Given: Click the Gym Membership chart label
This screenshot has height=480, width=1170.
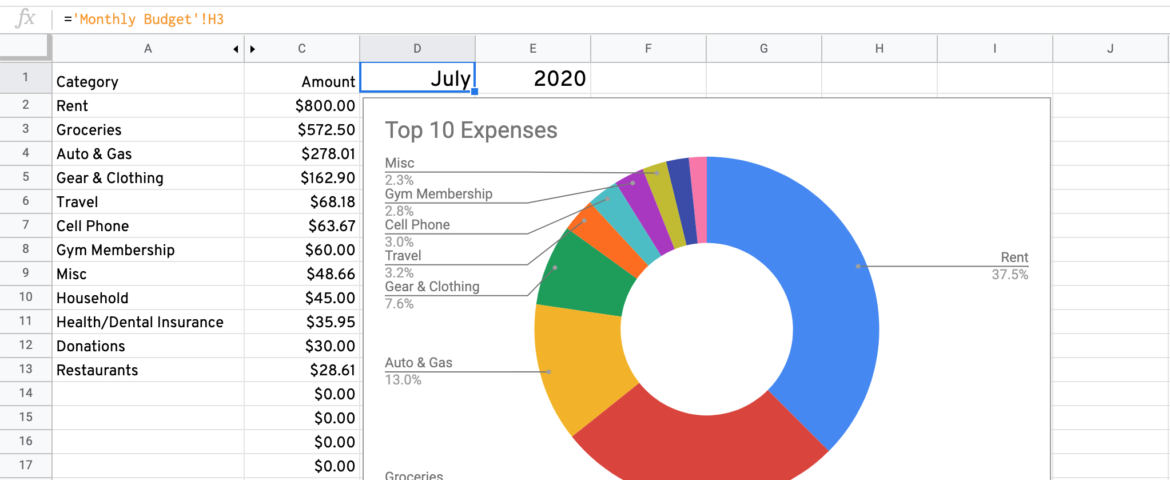Looking at the screenshot, I should point(439,202).
